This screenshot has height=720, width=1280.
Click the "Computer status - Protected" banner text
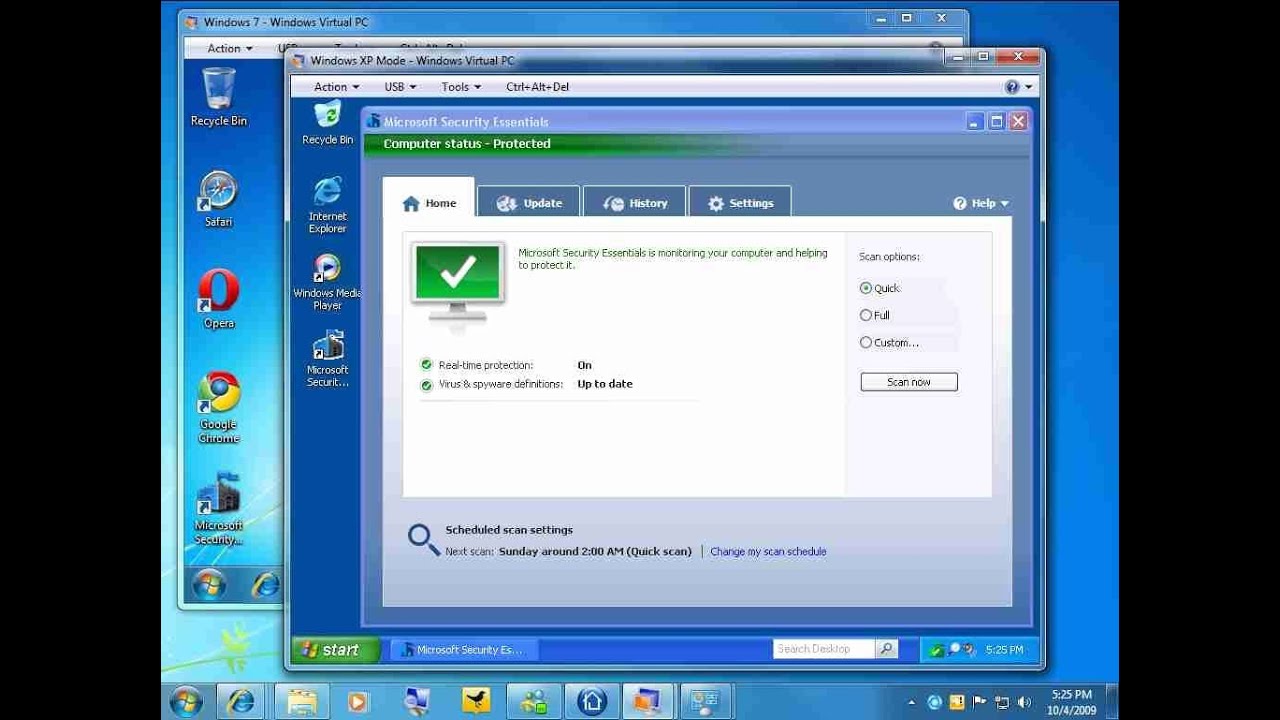(467, 144)
